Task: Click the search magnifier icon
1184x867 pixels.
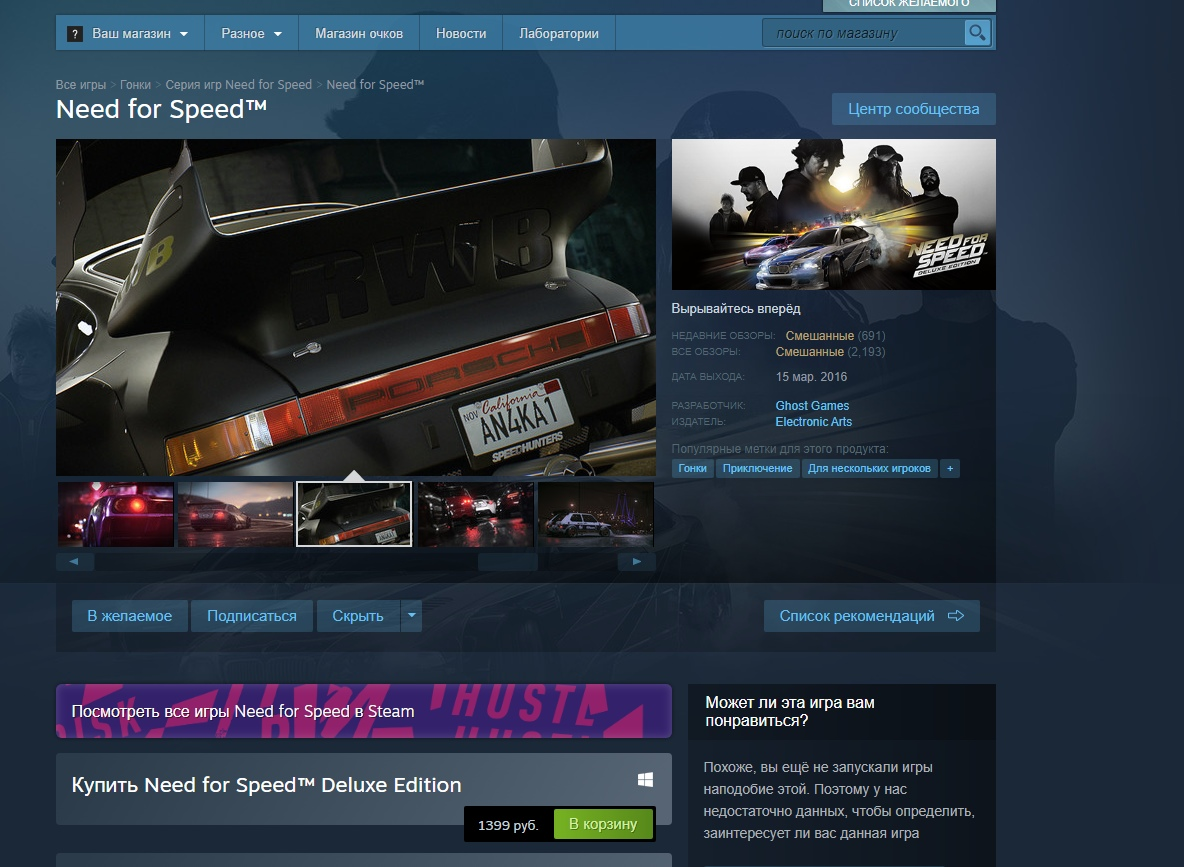Action: point(975,32)
